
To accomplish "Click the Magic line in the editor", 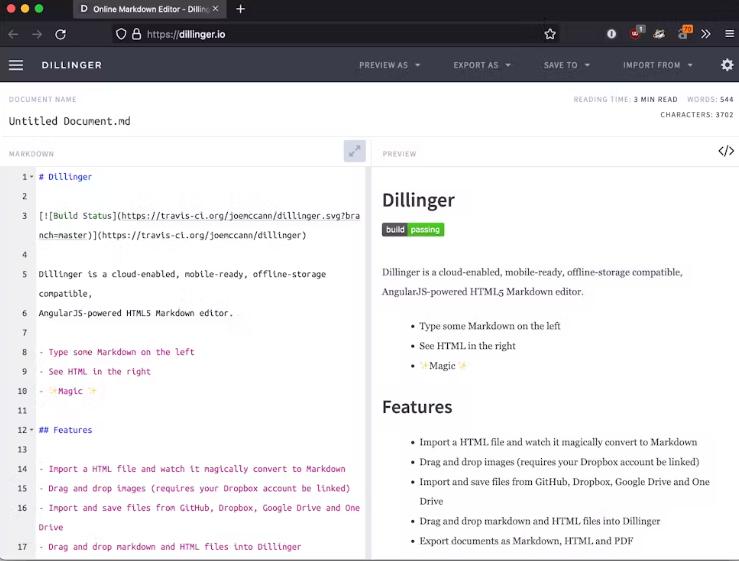I will (x=68, y=391).
